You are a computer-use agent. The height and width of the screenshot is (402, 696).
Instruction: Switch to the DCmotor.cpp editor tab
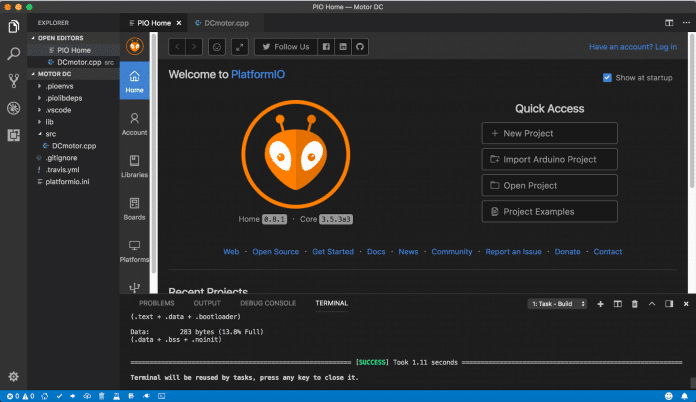pyautogui.click(x=225, y=21)
